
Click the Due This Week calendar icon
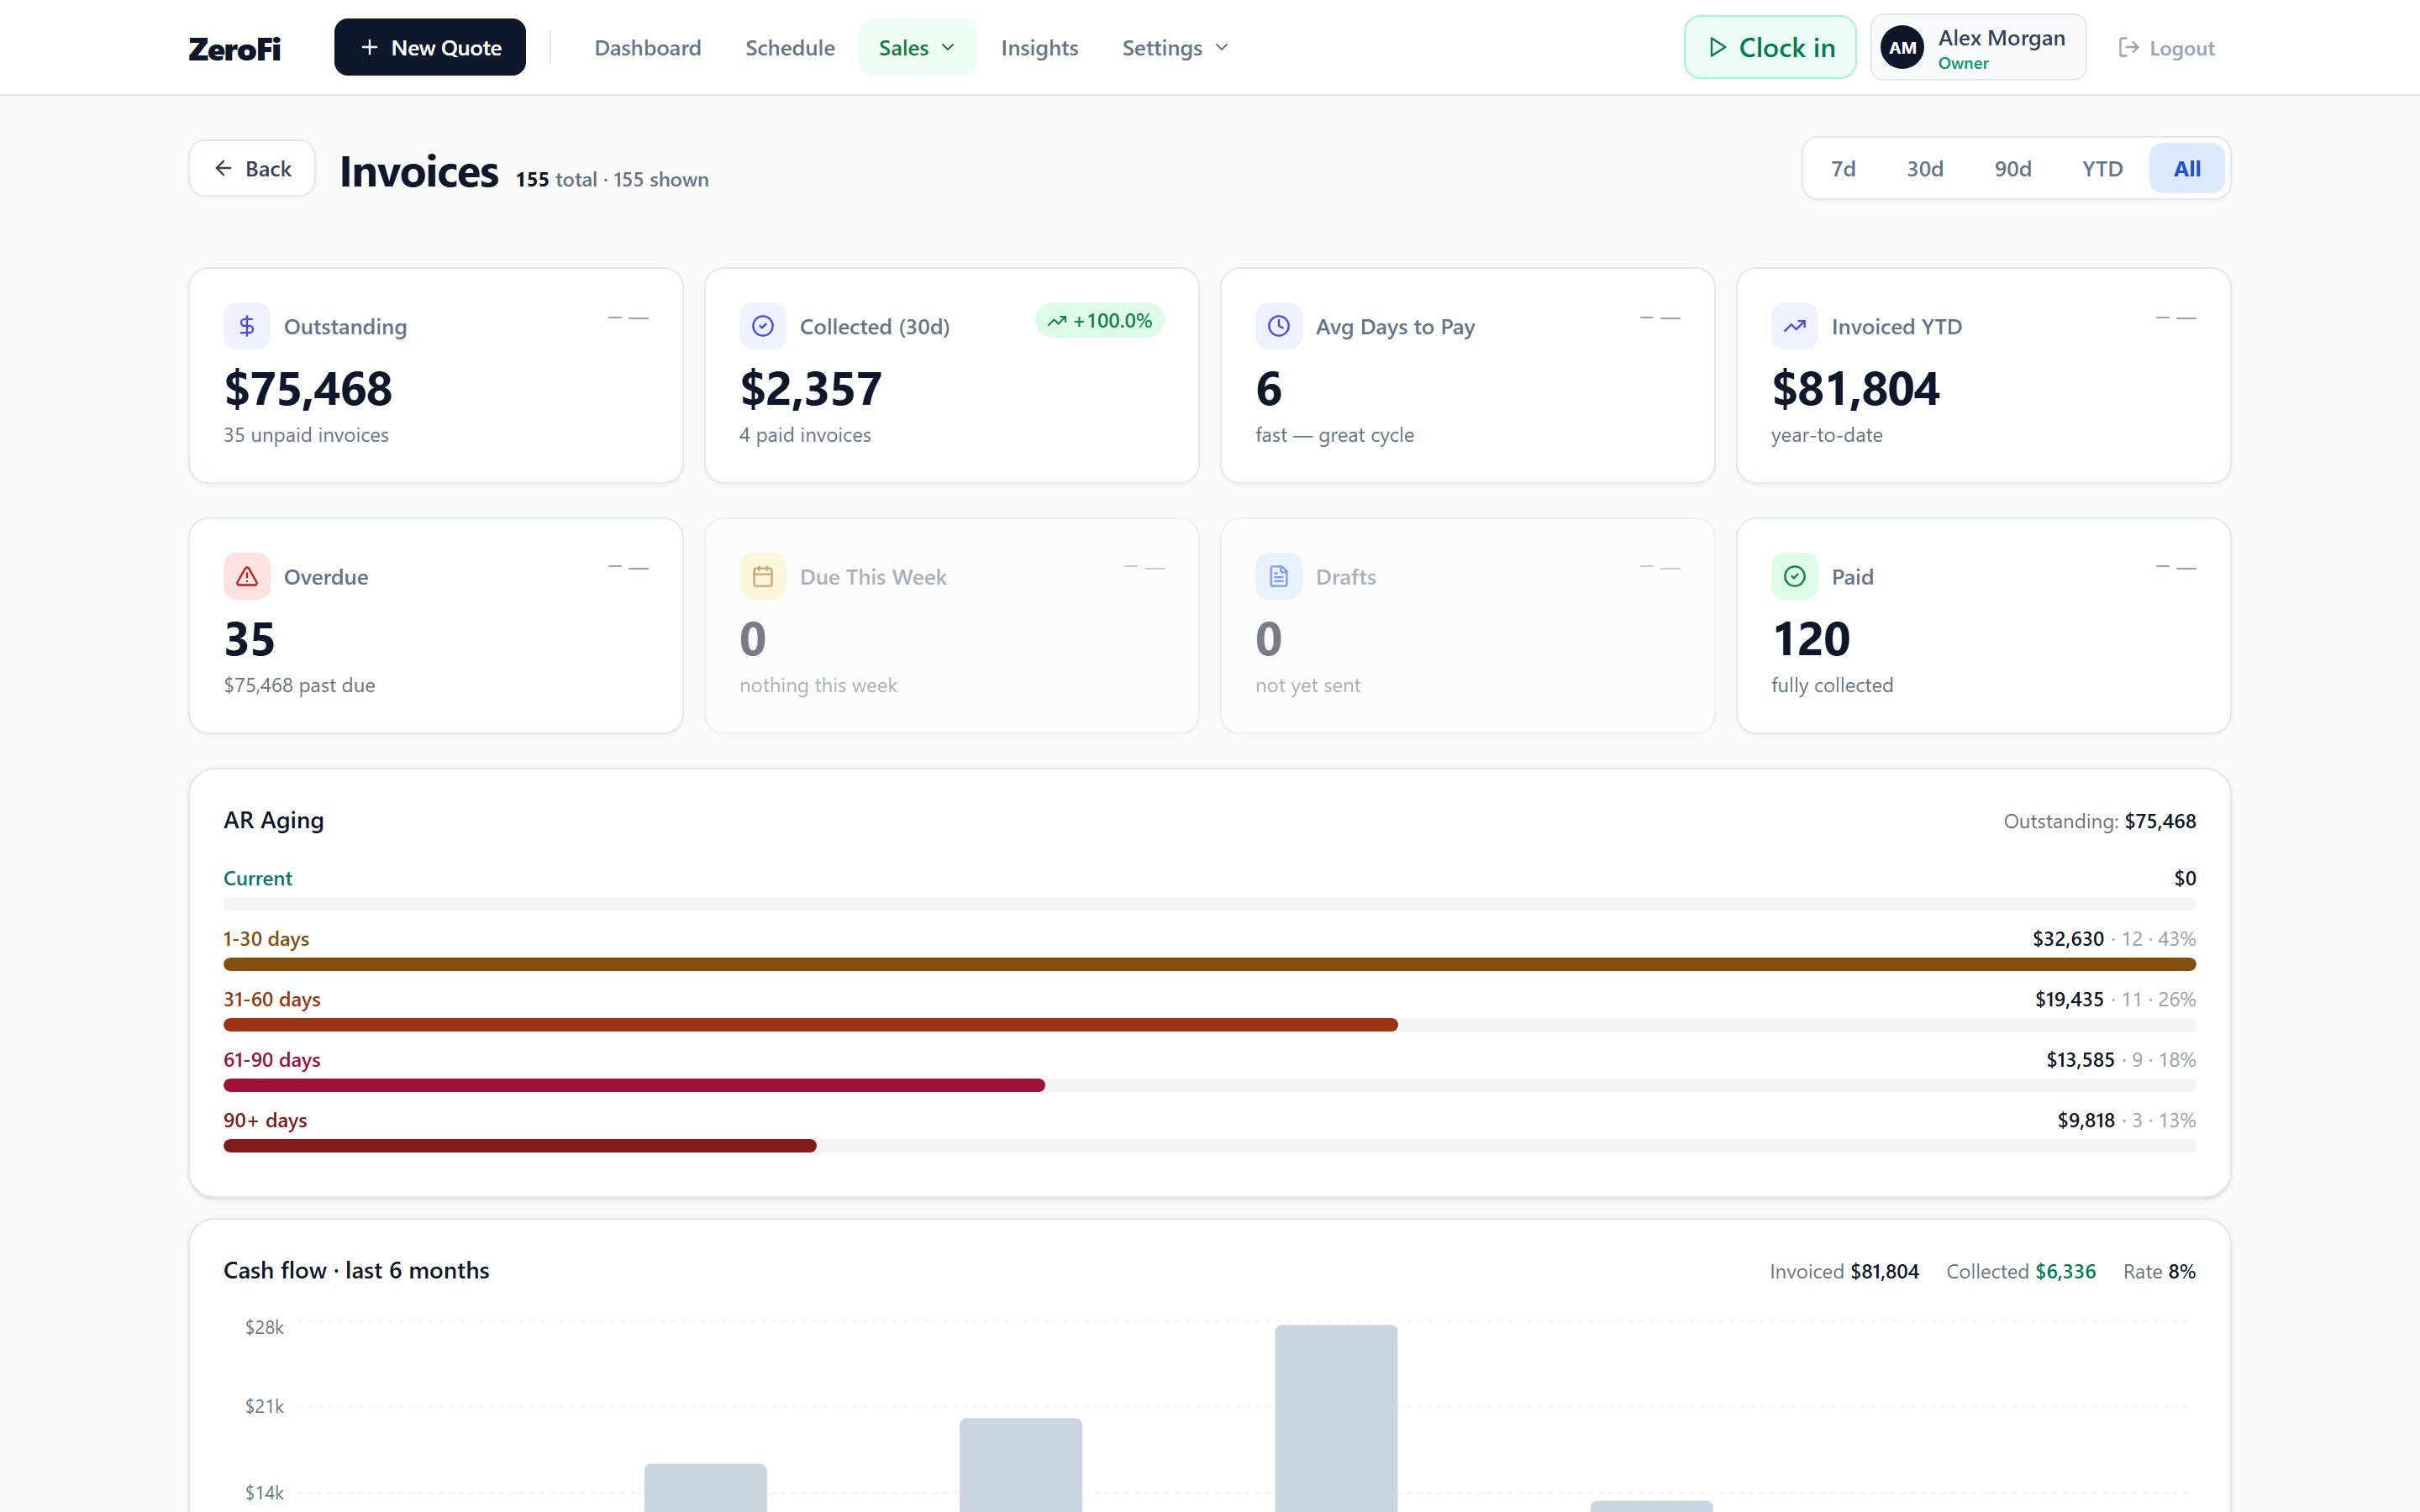(x=763, y=576)
